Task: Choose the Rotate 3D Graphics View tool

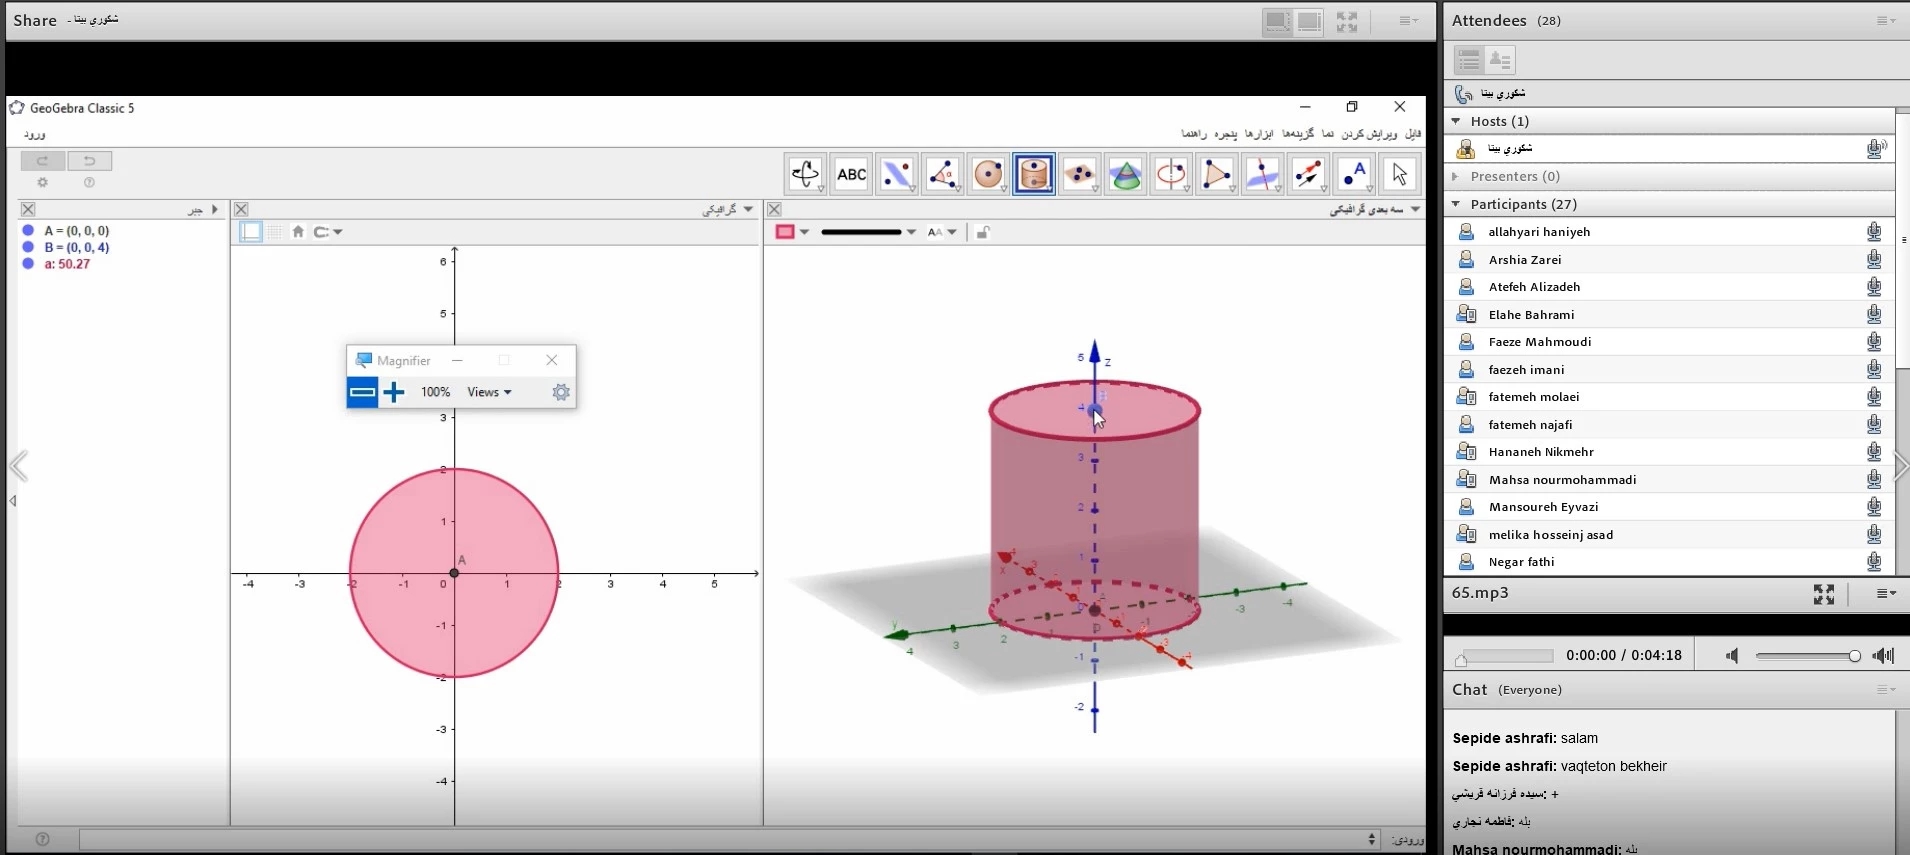Action: point(805,175)
